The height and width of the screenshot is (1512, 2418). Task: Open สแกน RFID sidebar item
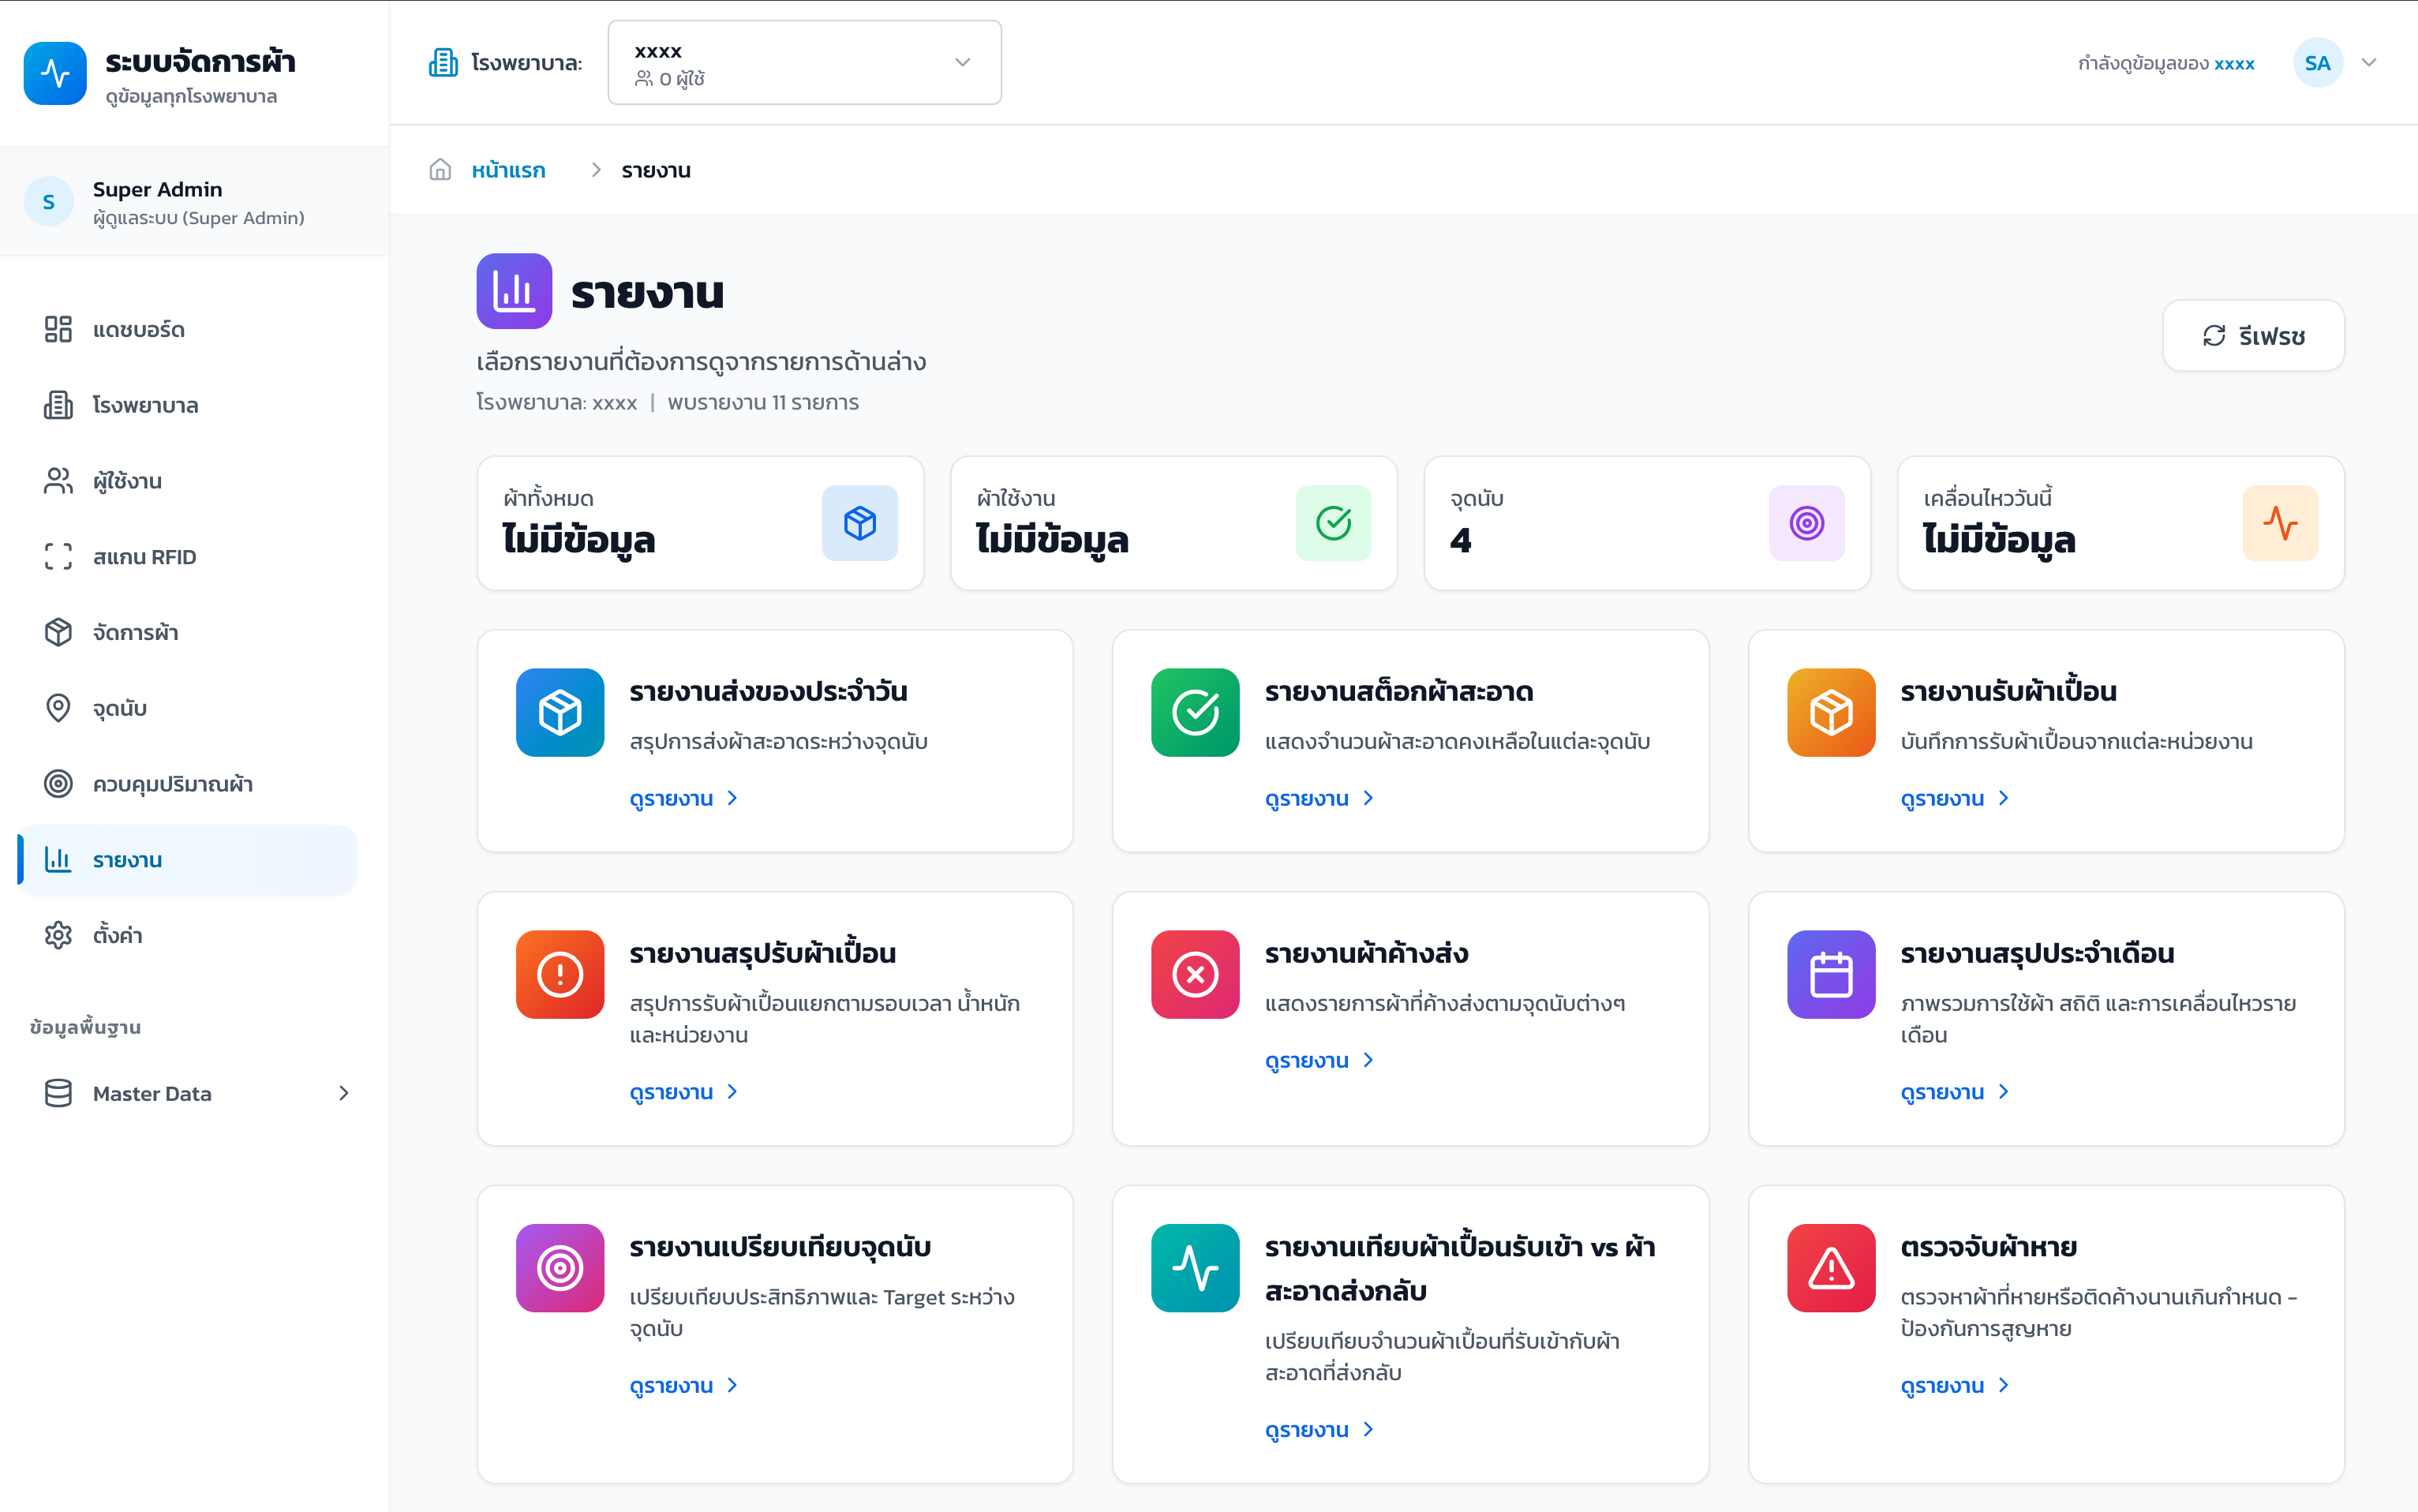144,556
